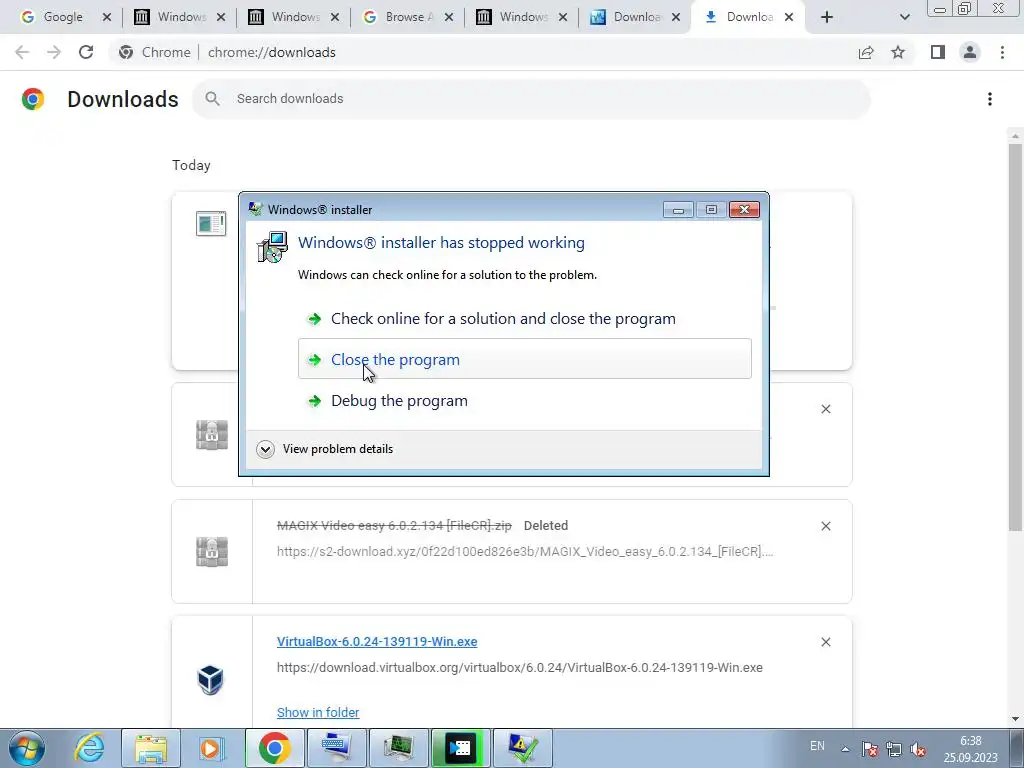Show hidden tray icons arrow
1024x768 pixels.
pyautogui.click(x=845, y=749)
